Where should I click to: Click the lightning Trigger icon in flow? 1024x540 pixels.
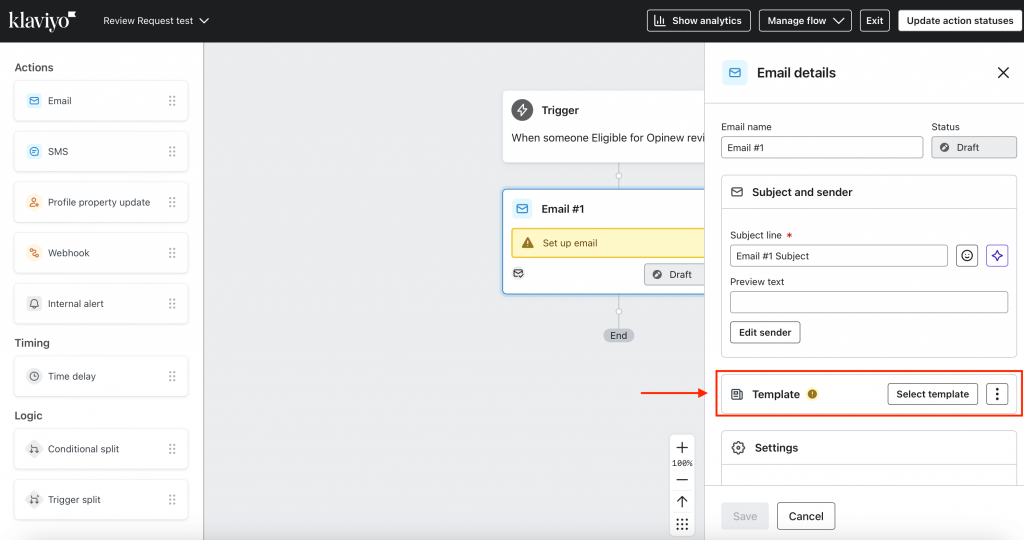522,110
